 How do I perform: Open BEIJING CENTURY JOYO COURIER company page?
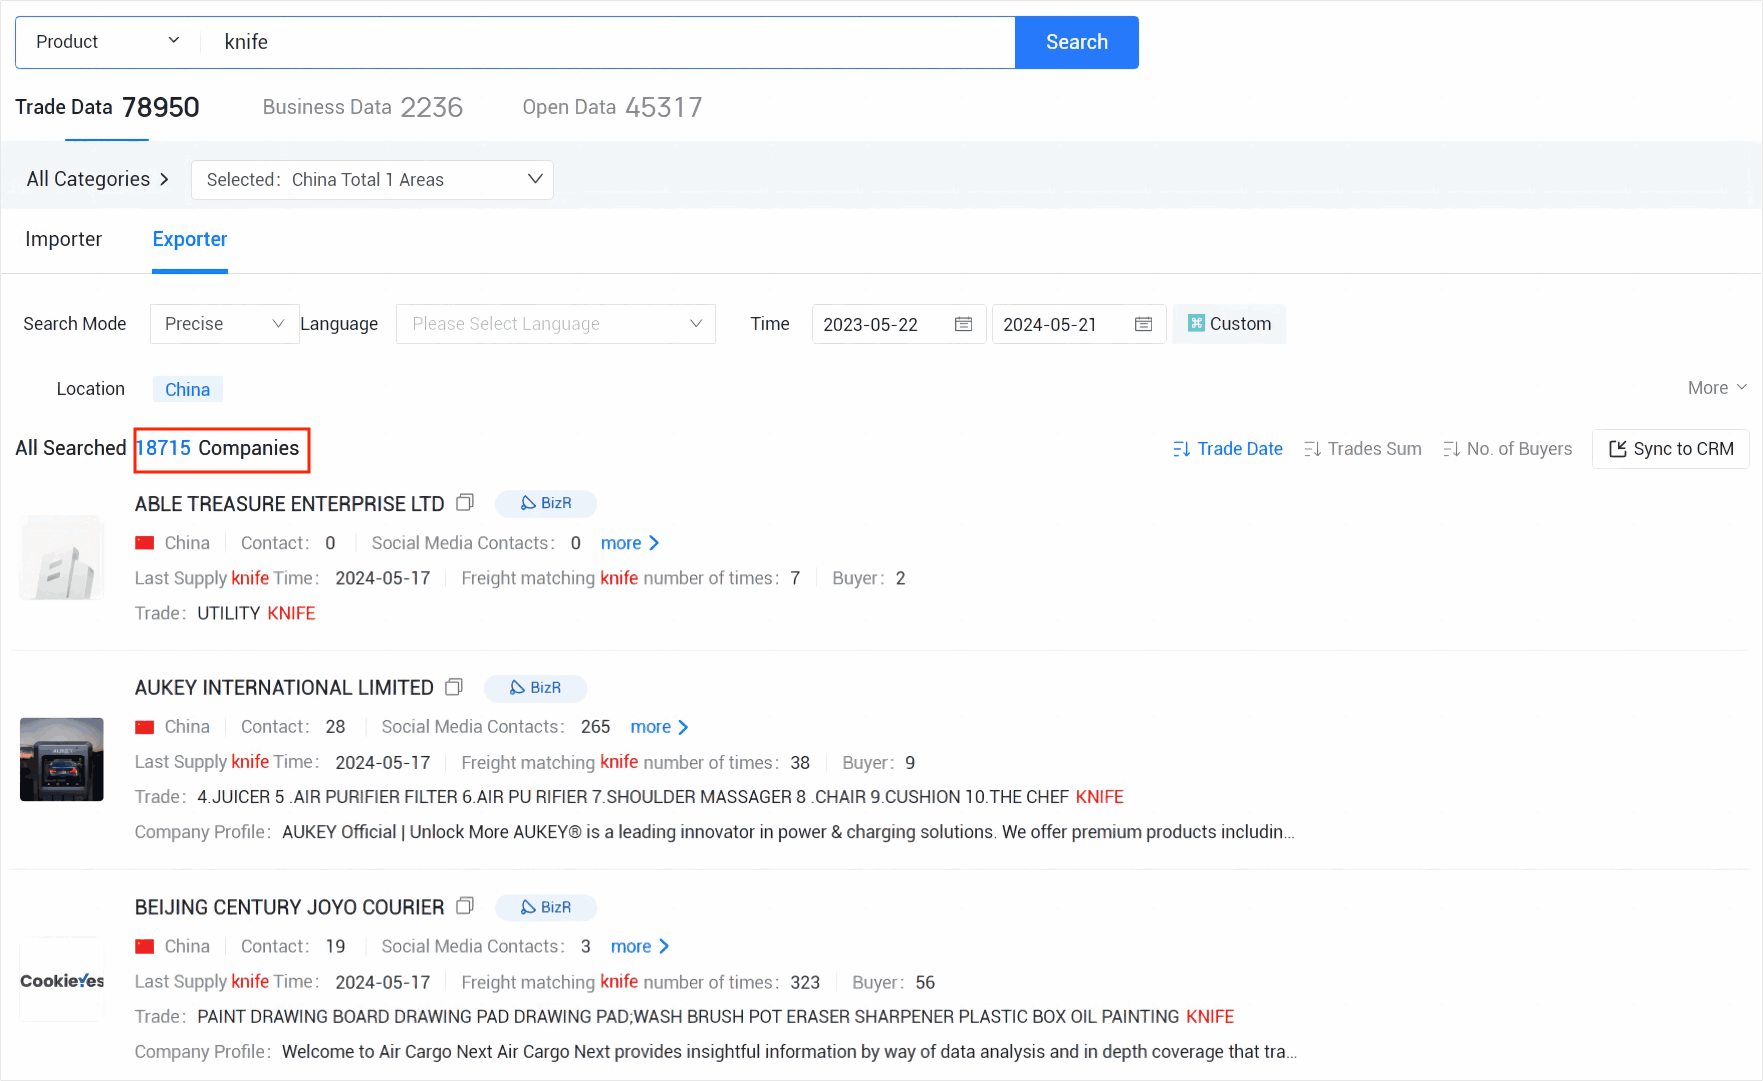tap(289, 907)
